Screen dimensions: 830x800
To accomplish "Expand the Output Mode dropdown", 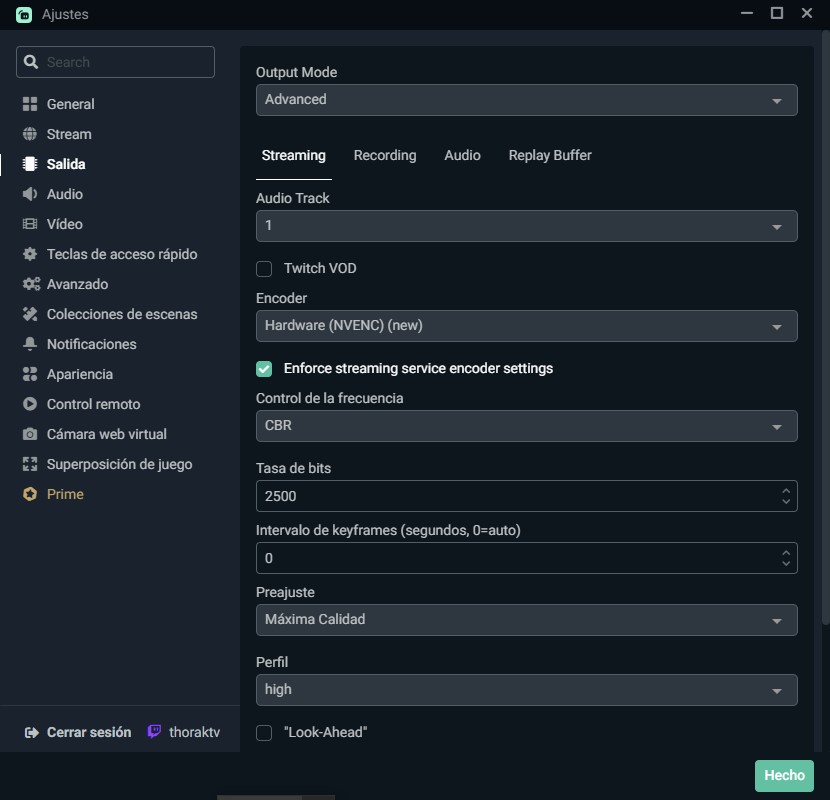I will coord(526,100).
